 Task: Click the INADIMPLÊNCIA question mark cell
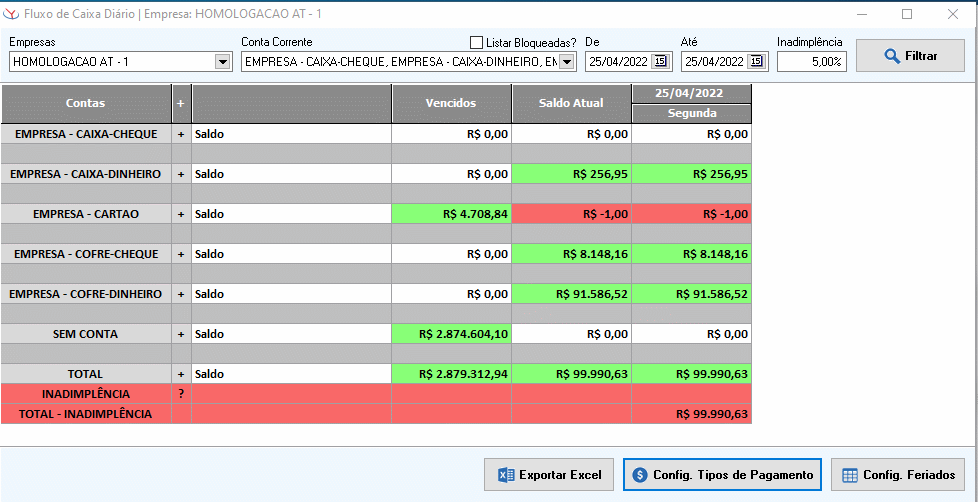(x=182, y=393)
